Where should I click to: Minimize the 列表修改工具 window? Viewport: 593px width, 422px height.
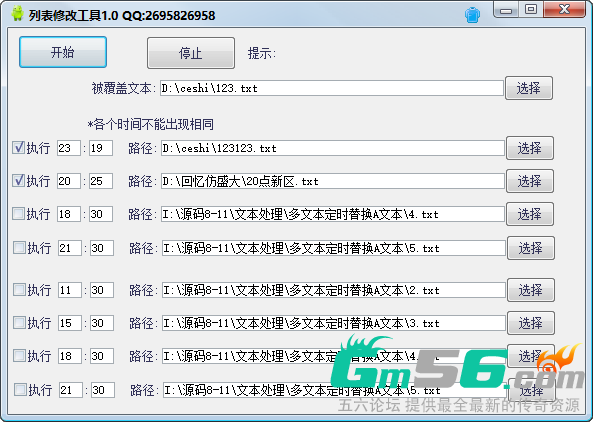click(x=506, y=10)
